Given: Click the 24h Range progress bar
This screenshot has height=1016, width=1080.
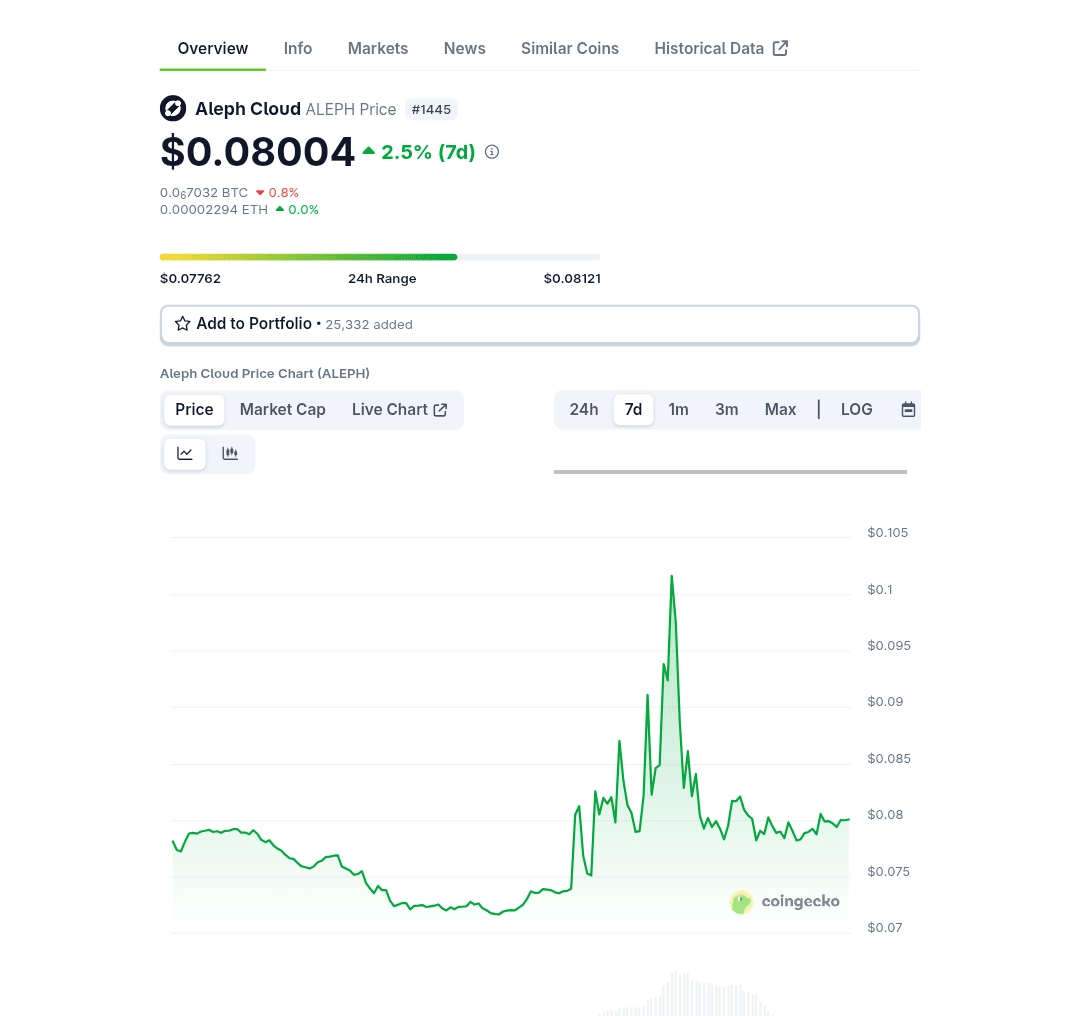Looking at the screenshot, I should [380, 257].
